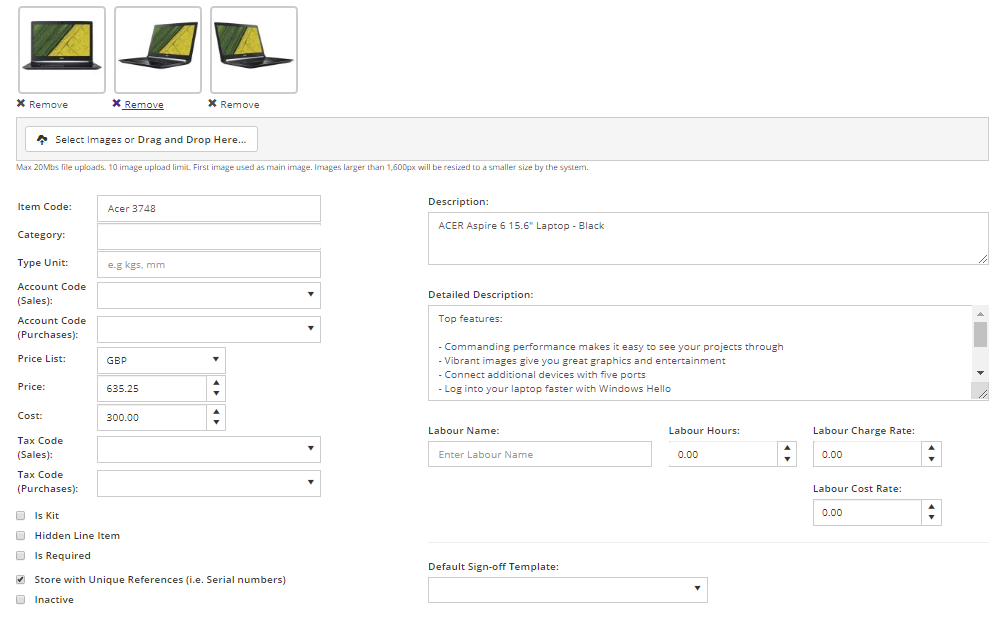Expand the Account Code (Sales) dropdown

pyautogui.click(x=209, y=295)
